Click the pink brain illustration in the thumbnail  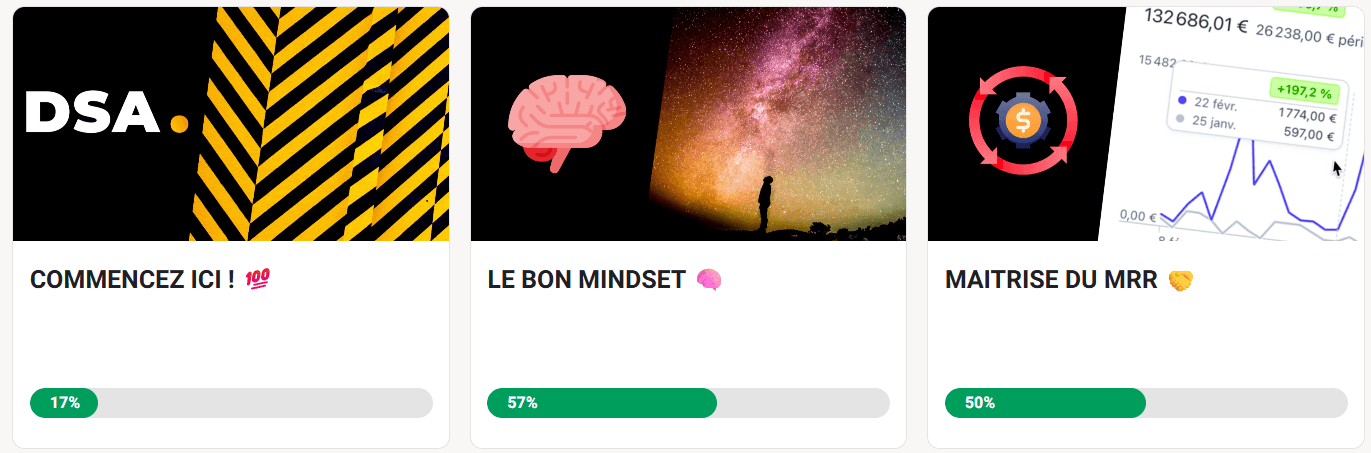[566, 120]
